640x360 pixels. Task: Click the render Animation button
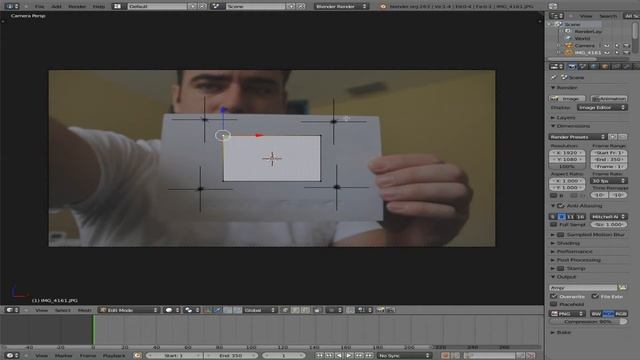tap(609, 99)
